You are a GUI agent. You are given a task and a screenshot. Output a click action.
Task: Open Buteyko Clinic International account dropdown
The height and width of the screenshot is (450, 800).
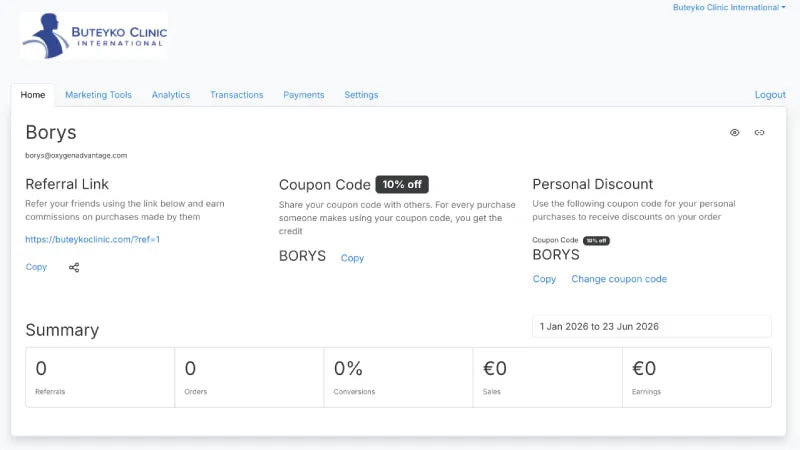tap(729, 8)
